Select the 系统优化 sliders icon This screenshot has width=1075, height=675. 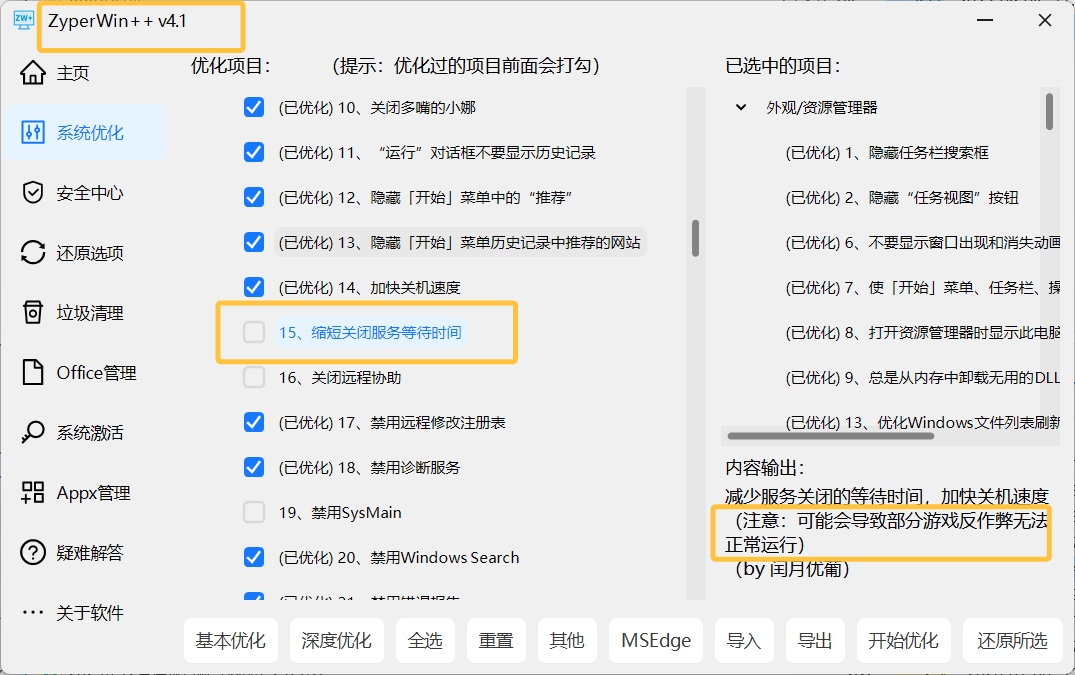click(33, 133)
